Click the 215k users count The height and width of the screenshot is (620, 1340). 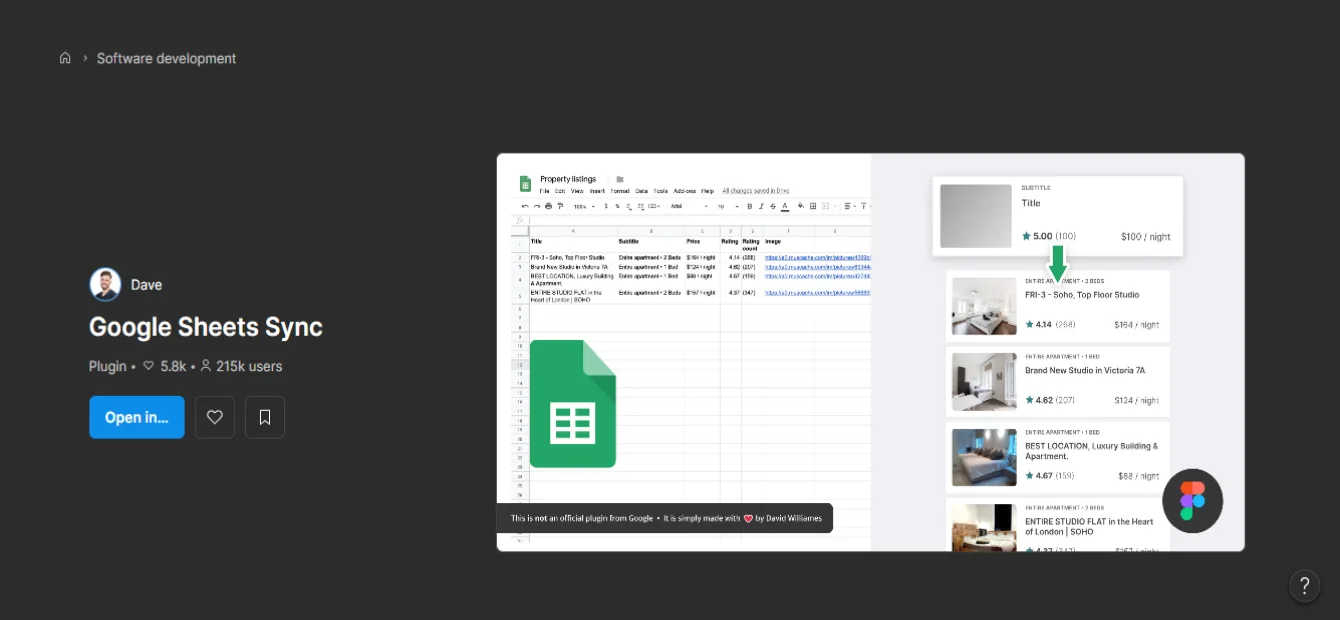click(241, 366)
